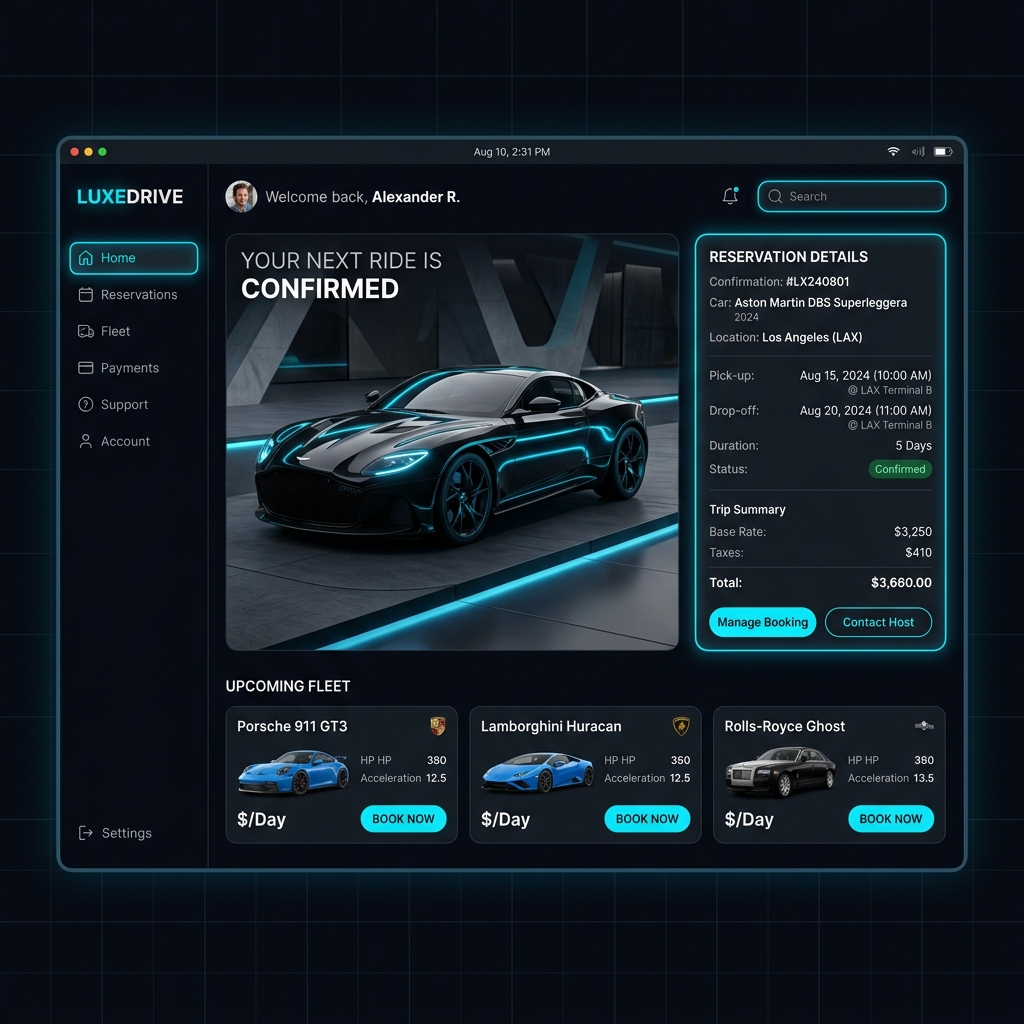Click the $410 taxes value

point(918,552)
